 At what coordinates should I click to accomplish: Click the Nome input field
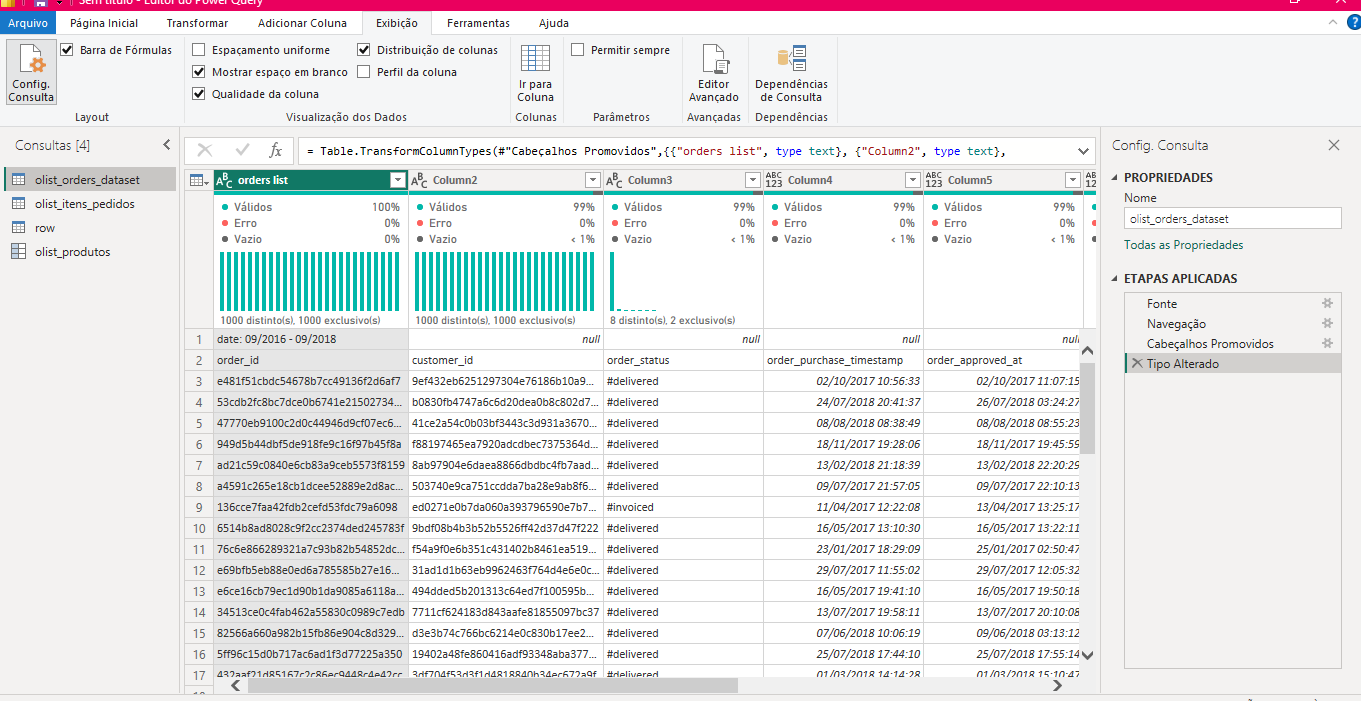pyautogui.click(x=1232, y=218)
